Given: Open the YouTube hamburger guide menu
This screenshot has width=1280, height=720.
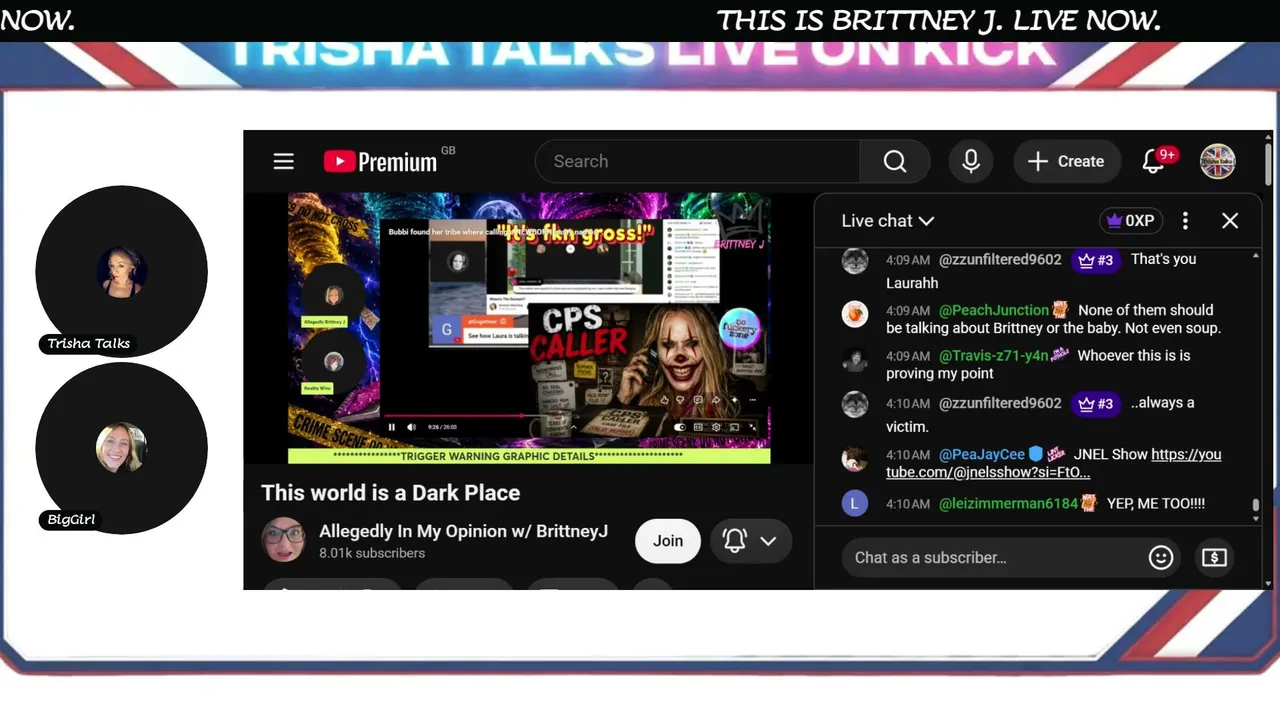Looking at the screenshot, I should pos(284,161).
